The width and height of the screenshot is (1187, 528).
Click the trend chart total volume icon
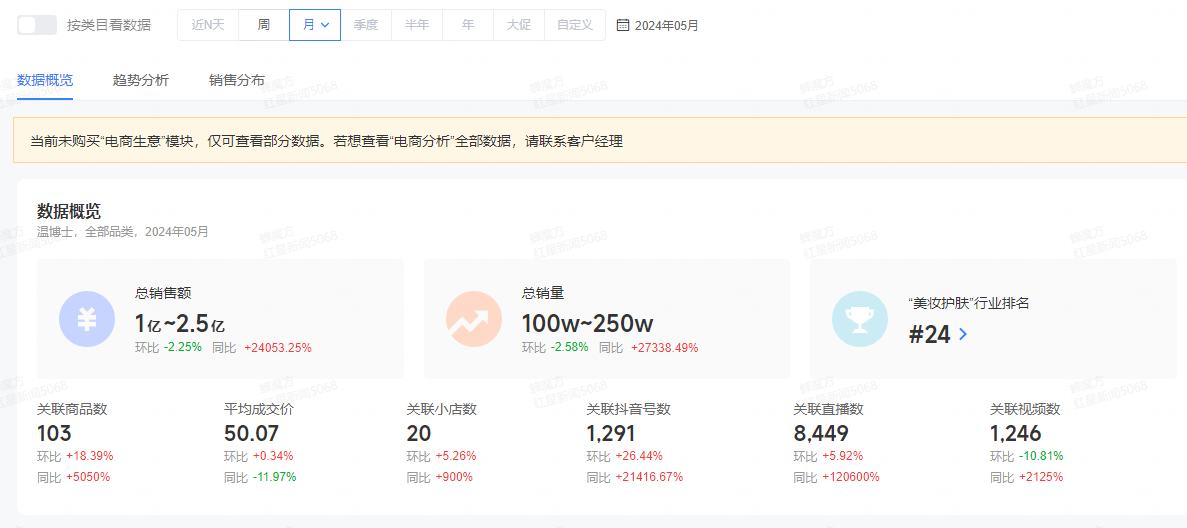click(474, 319)
